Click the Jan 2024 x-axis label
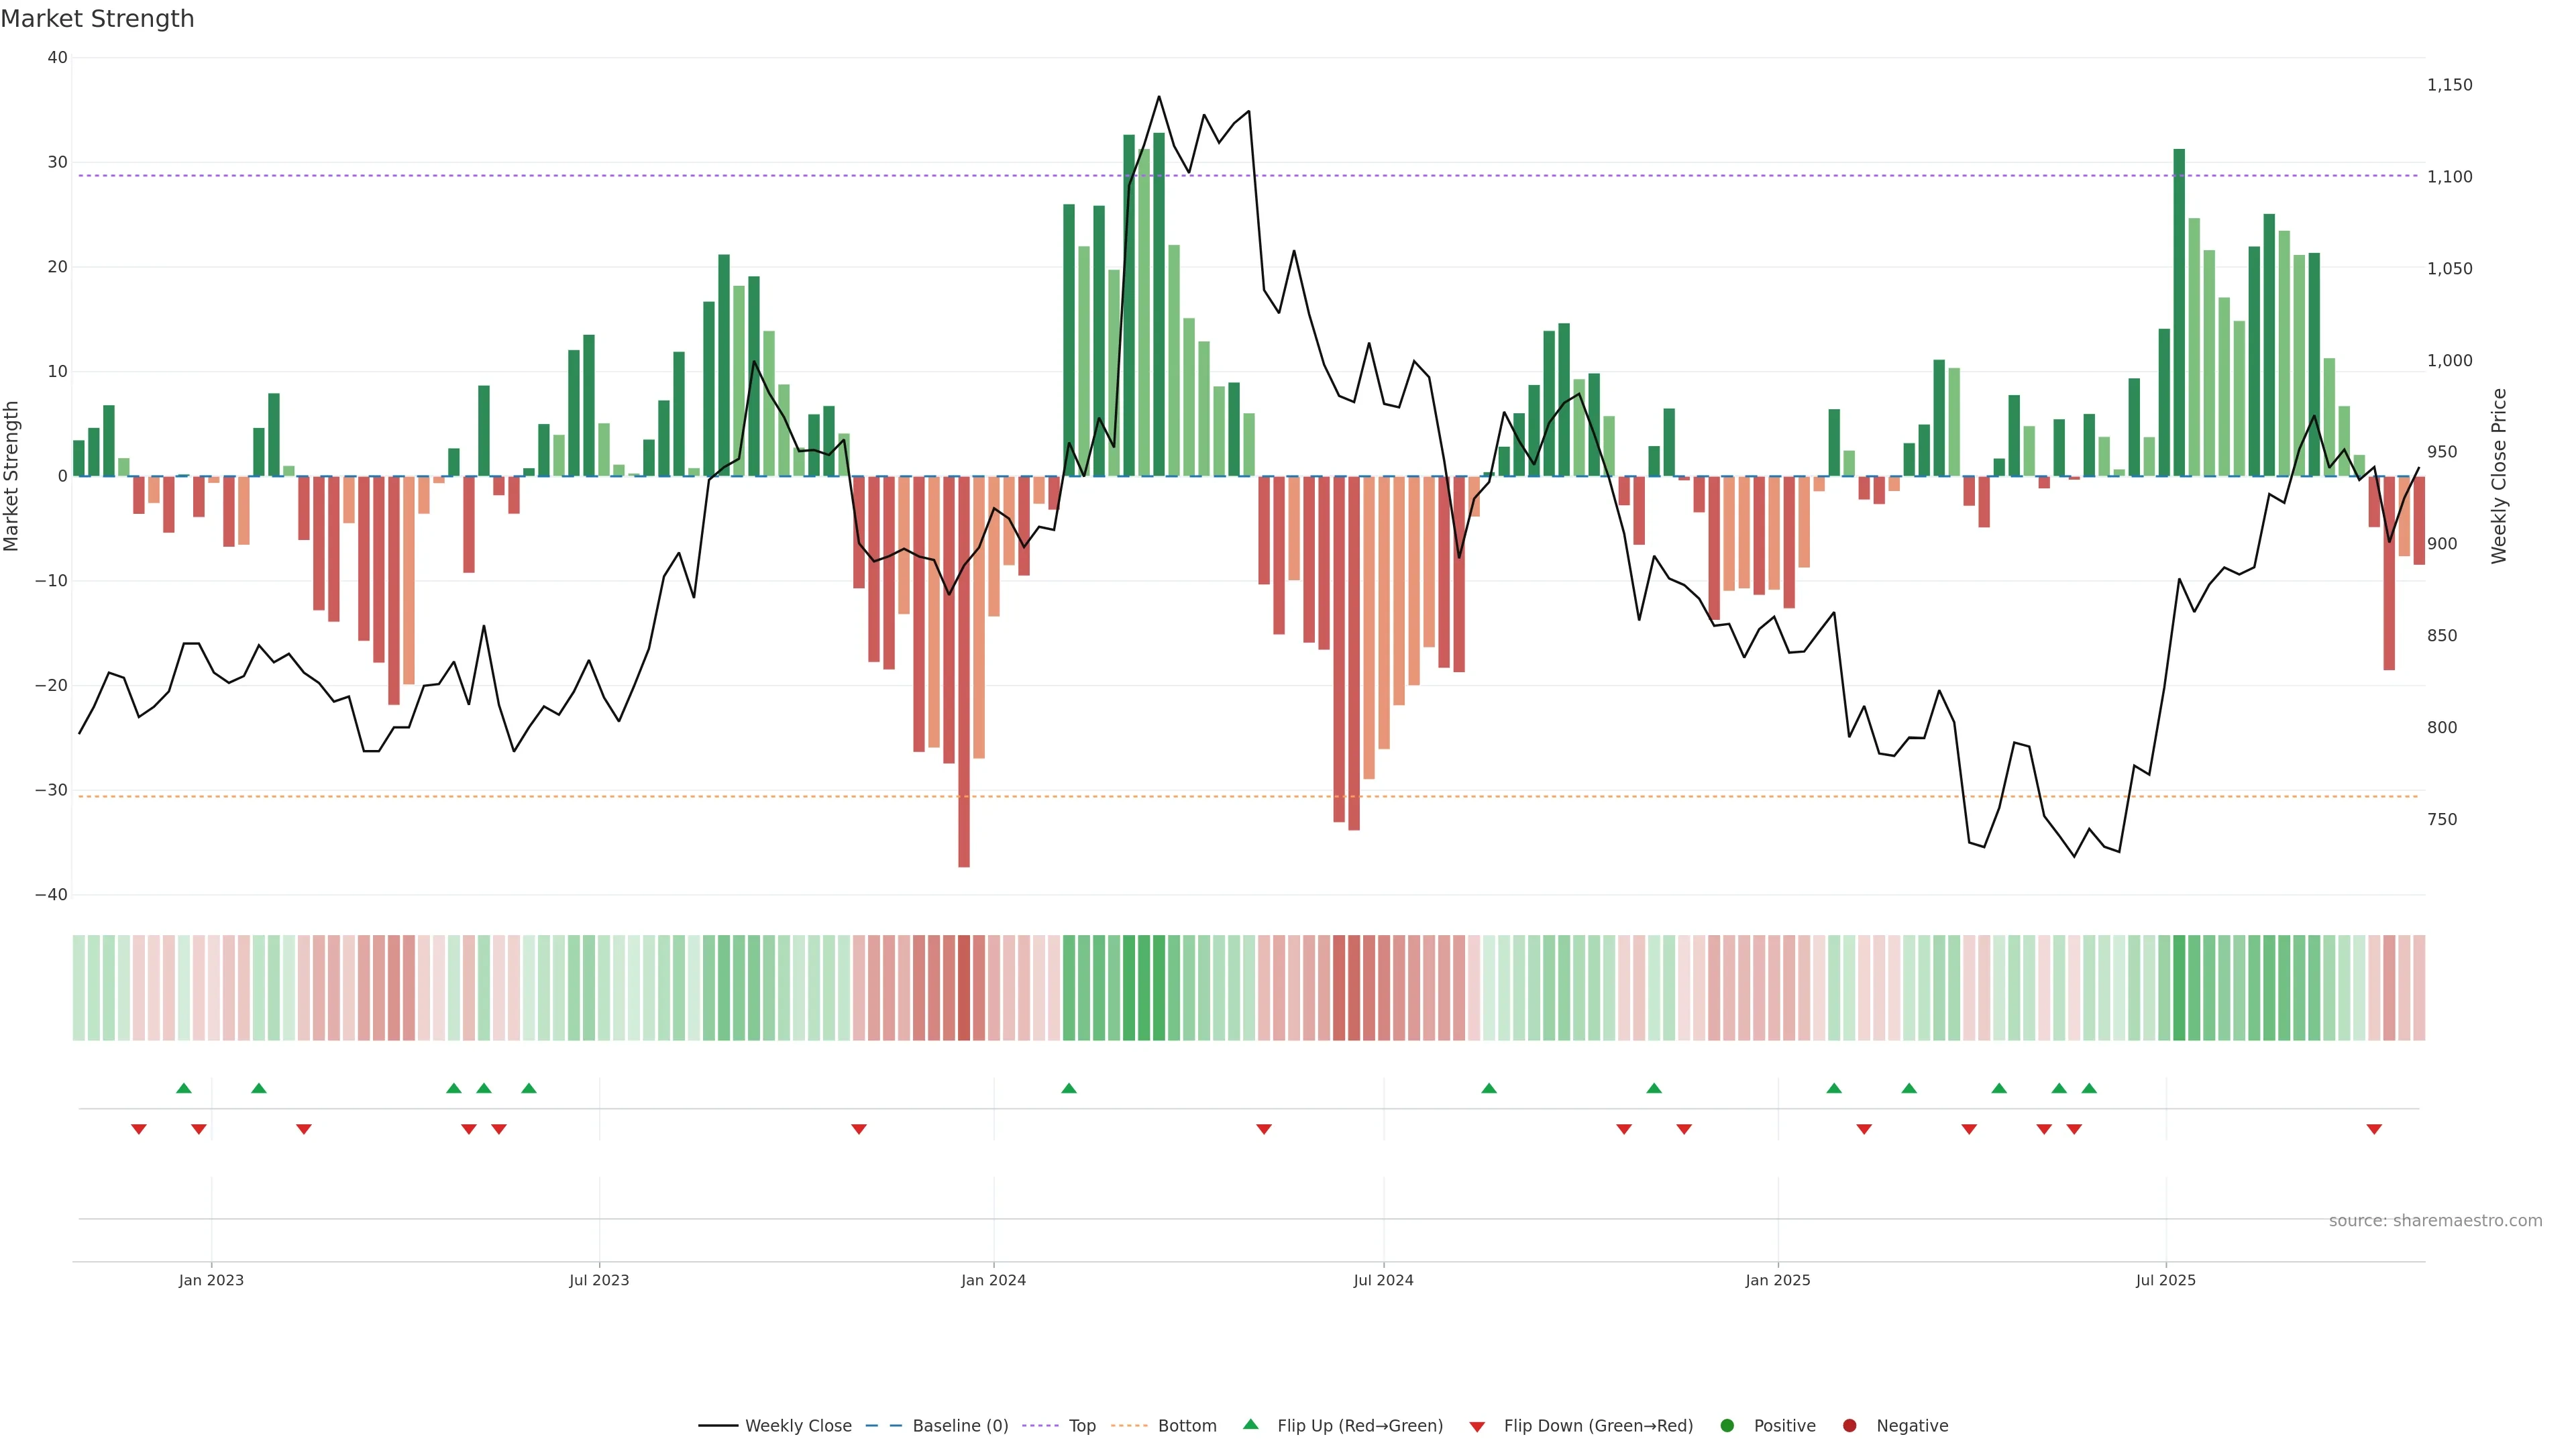The width and height of the screenshot is (2576, 1449). (993, 1280)
